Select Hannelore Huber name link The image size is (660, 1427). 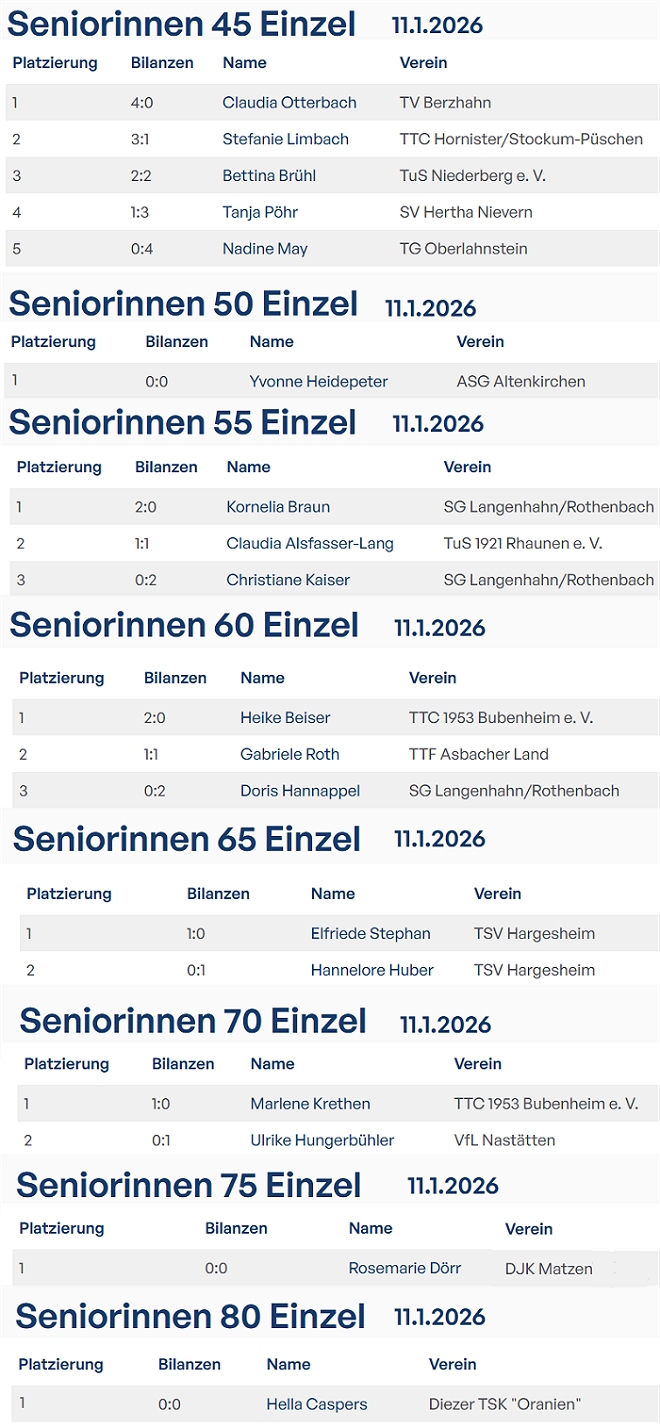tap(372, 970)
